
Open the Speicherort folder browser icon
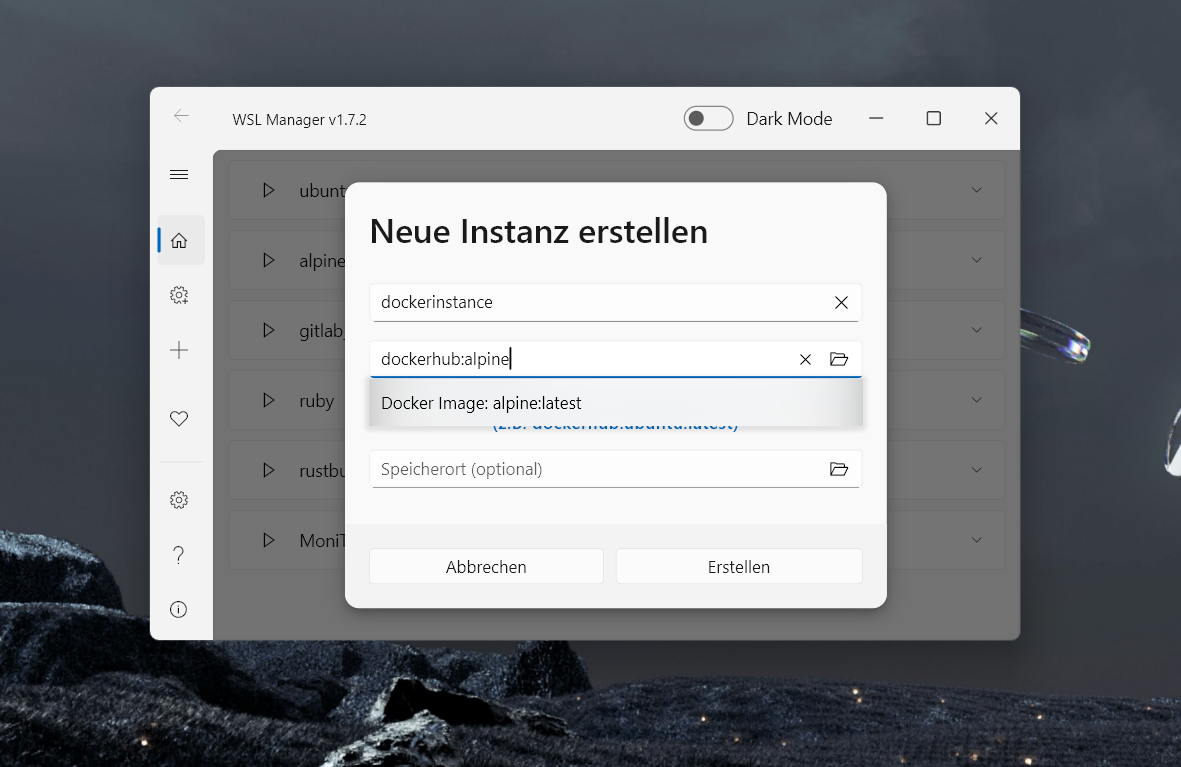point(839,469)
